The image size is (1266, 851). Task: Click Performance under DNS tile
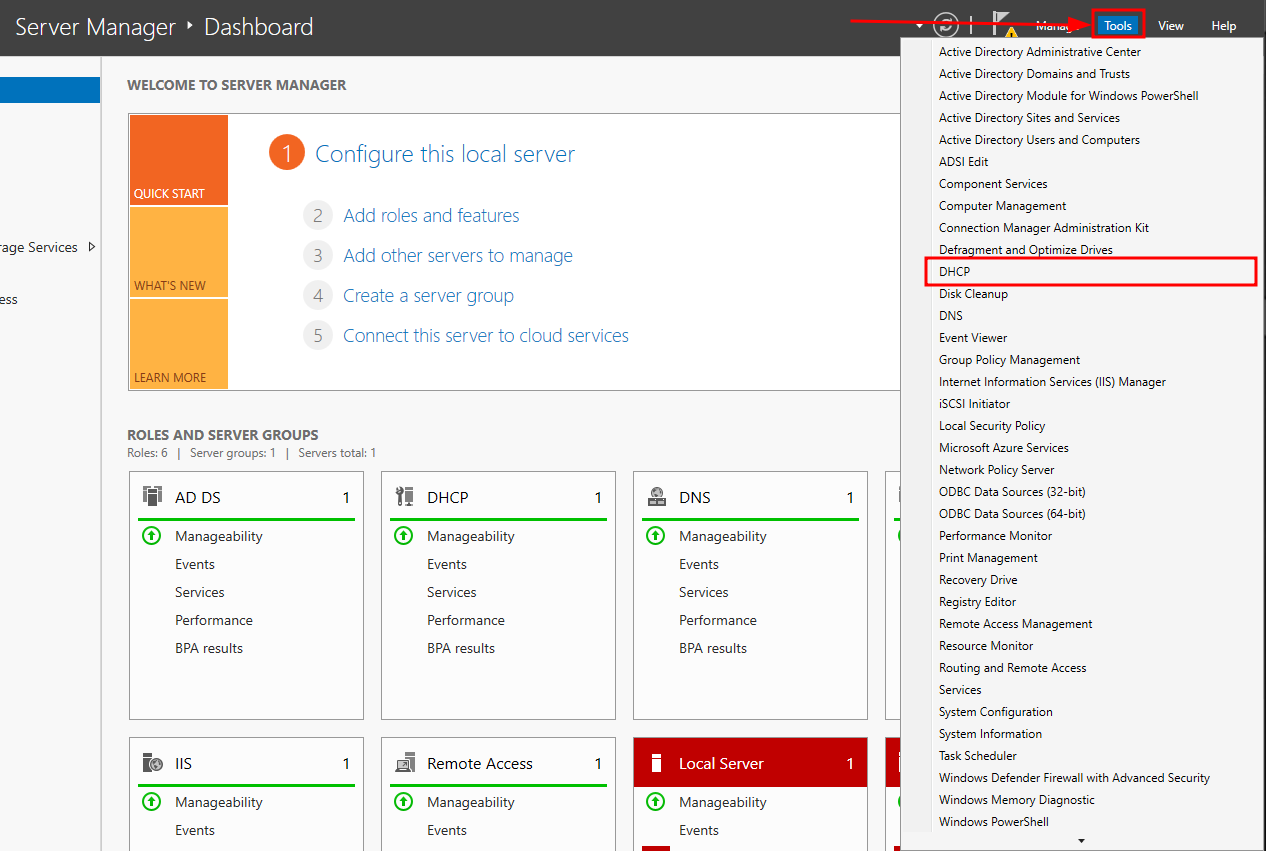click(x=718, y=620)
